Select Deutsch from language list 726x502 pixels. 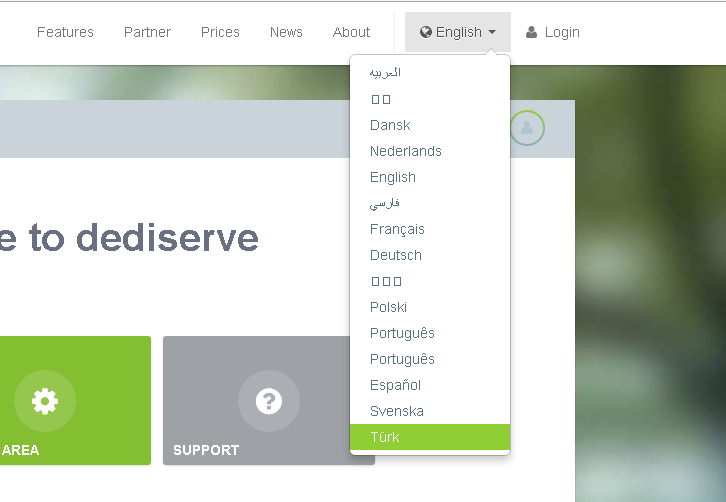[x=430, y=255]
